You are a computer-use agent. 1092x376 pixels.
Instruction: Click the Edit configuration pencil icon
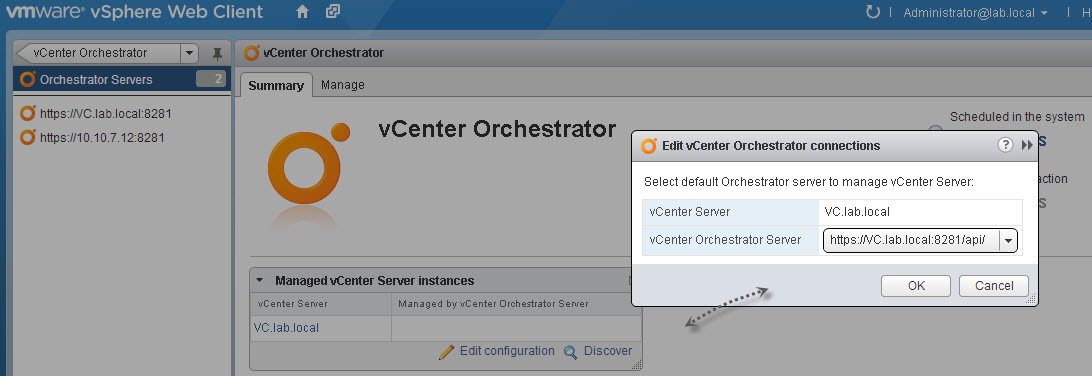[446, 352]
